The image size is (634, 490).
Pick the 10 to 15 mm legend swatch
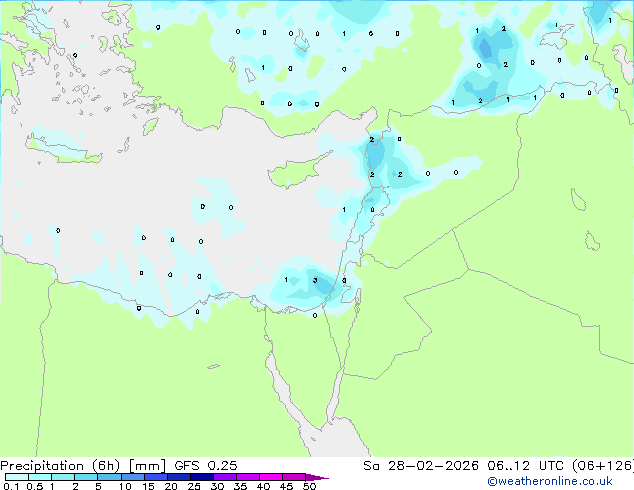point(132,477)
